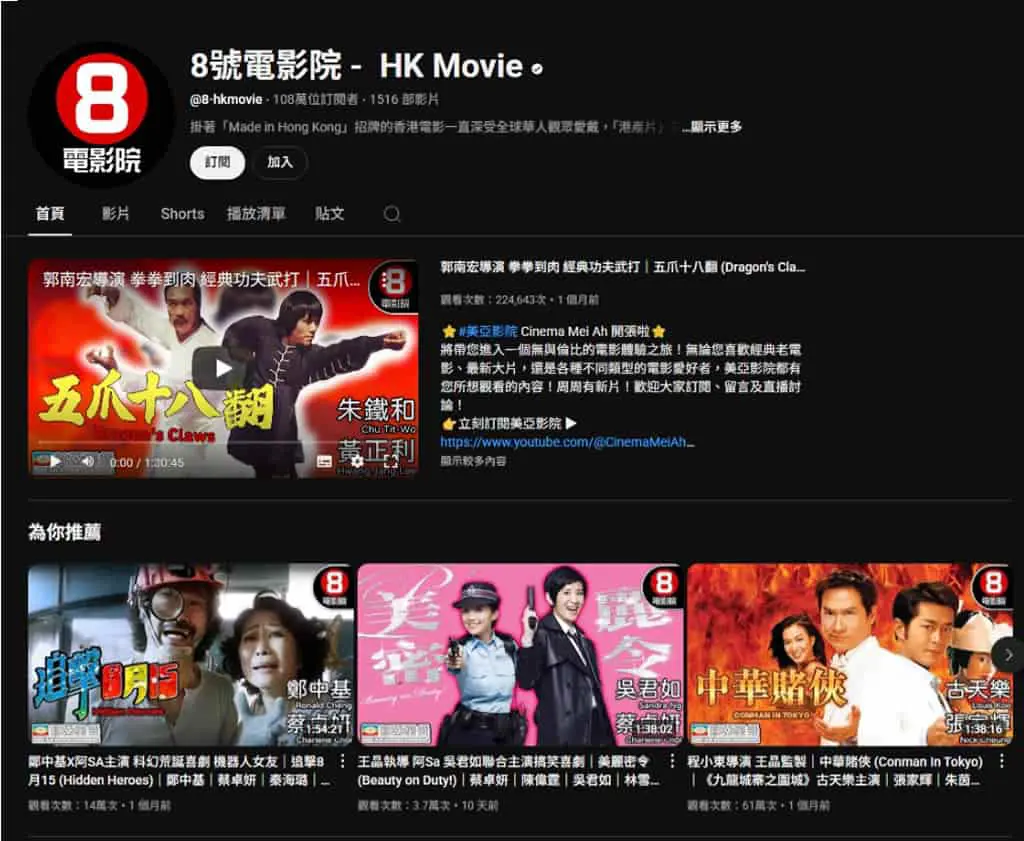Toggle the subtitles icon in player controls

[324, 462]
